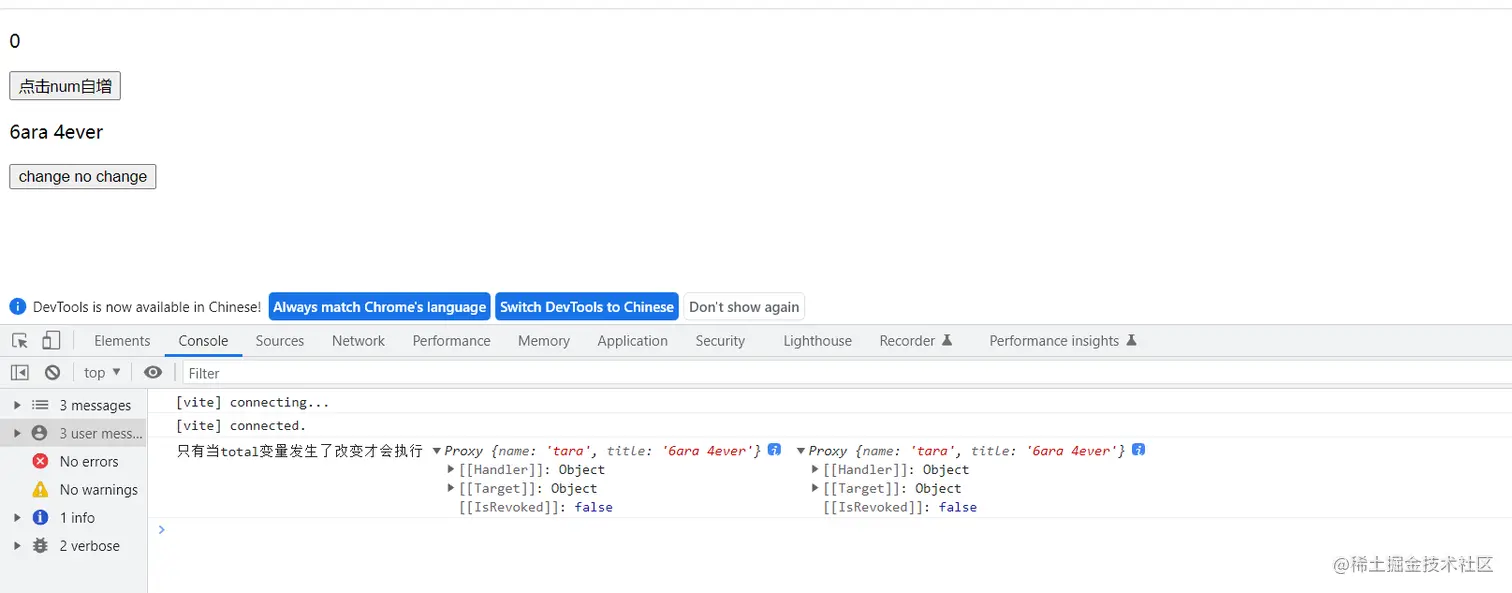Click the info badge beside second Proxy object
1512x593 pixels.
tap(1138, 450)
